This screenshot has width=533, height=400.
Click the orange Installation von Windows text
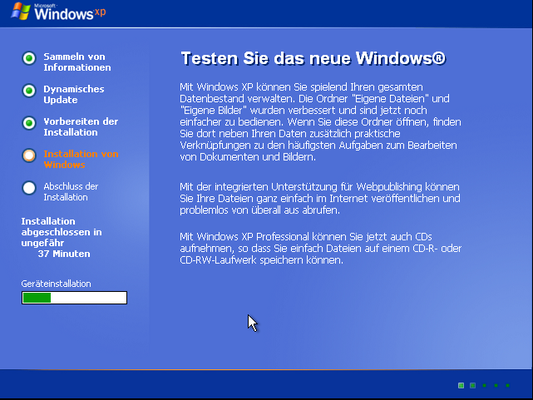(81, 159)
